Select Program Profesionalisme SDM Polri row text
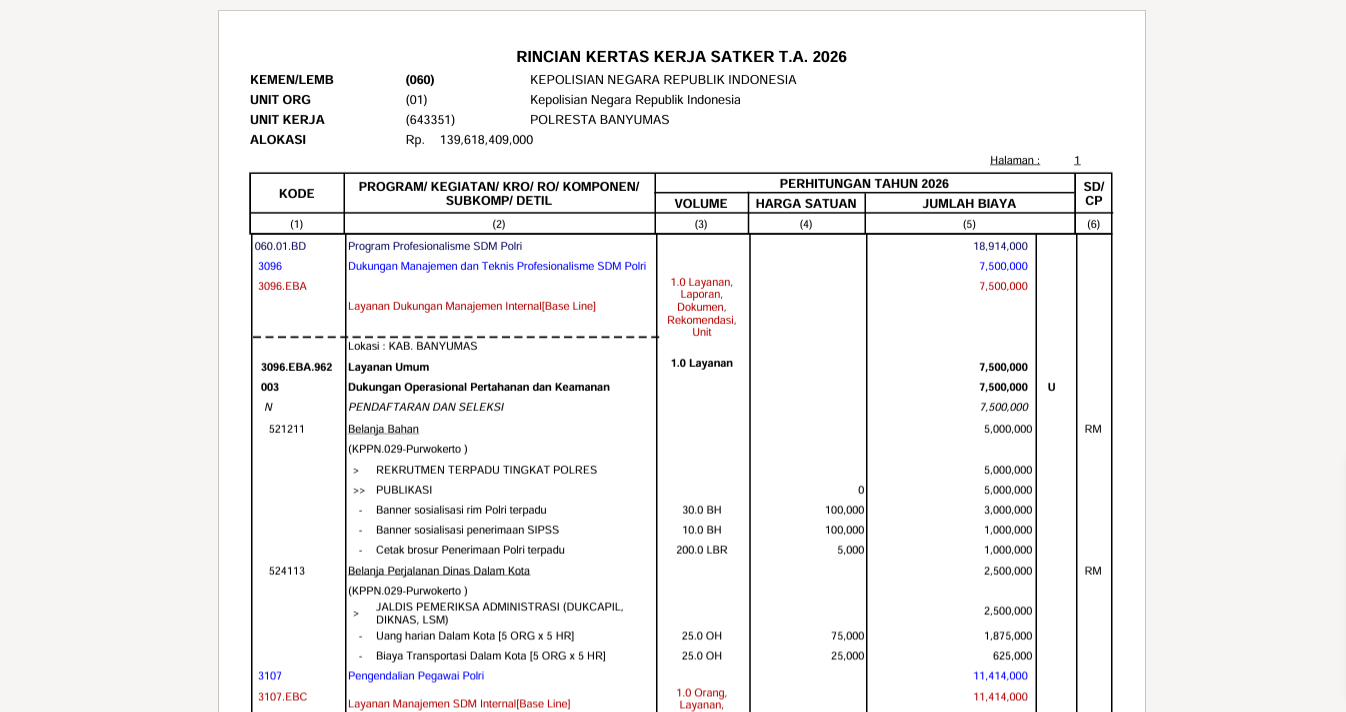Viewport: 1346px width, 712px height. (x=435, y=246)
